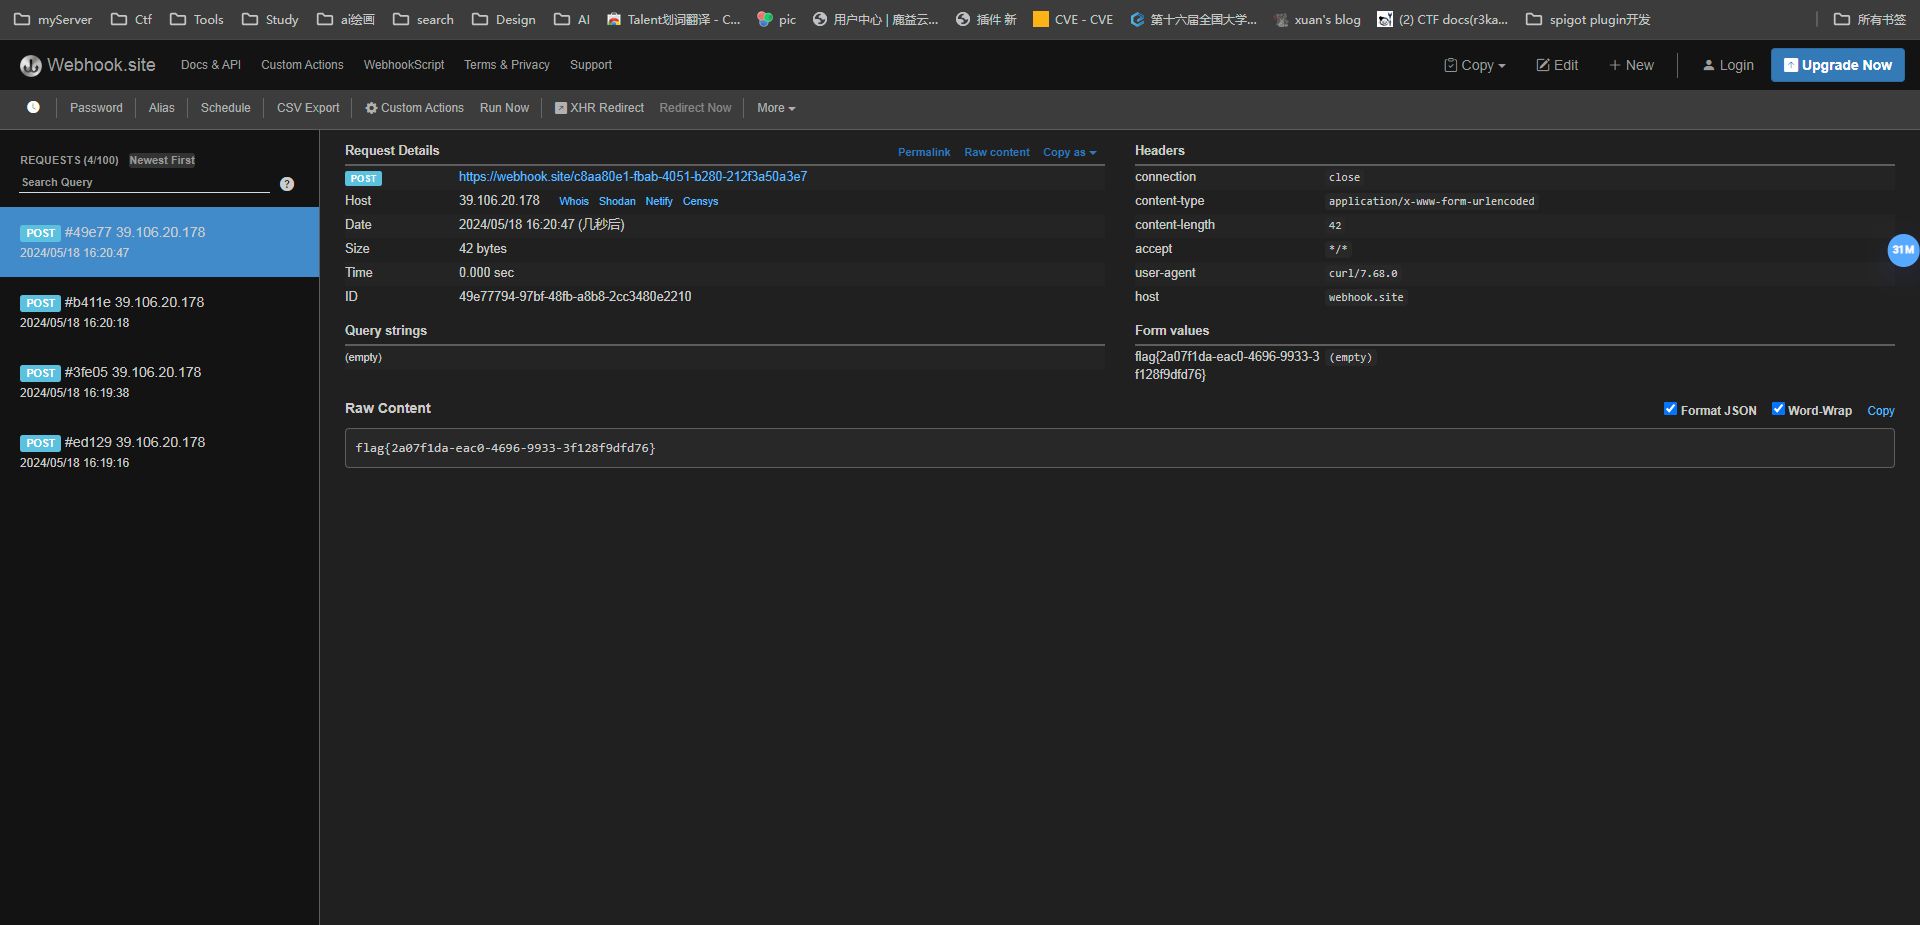Screen dimensions: 1920x925
Task: Toggle the Format JSON checkbox
Action: tap(1670, 409)
